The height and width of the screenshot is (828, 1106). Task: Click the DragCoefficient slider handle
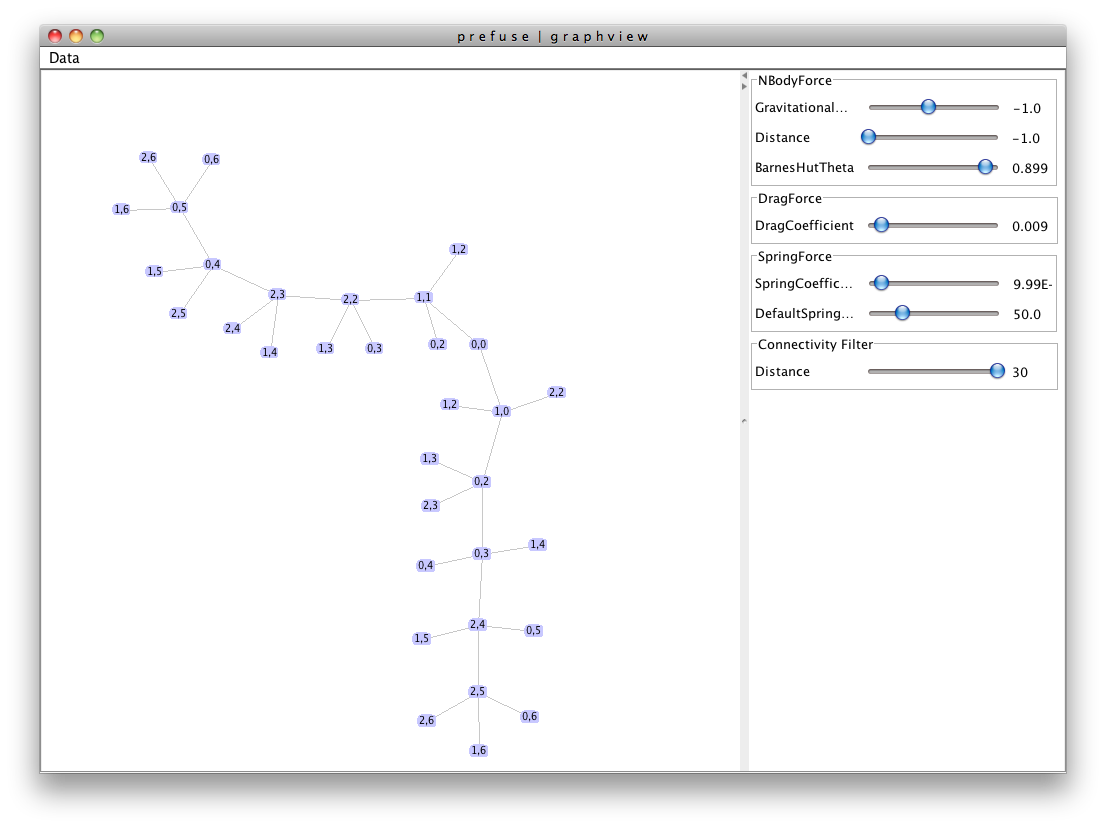click(881, 225)
